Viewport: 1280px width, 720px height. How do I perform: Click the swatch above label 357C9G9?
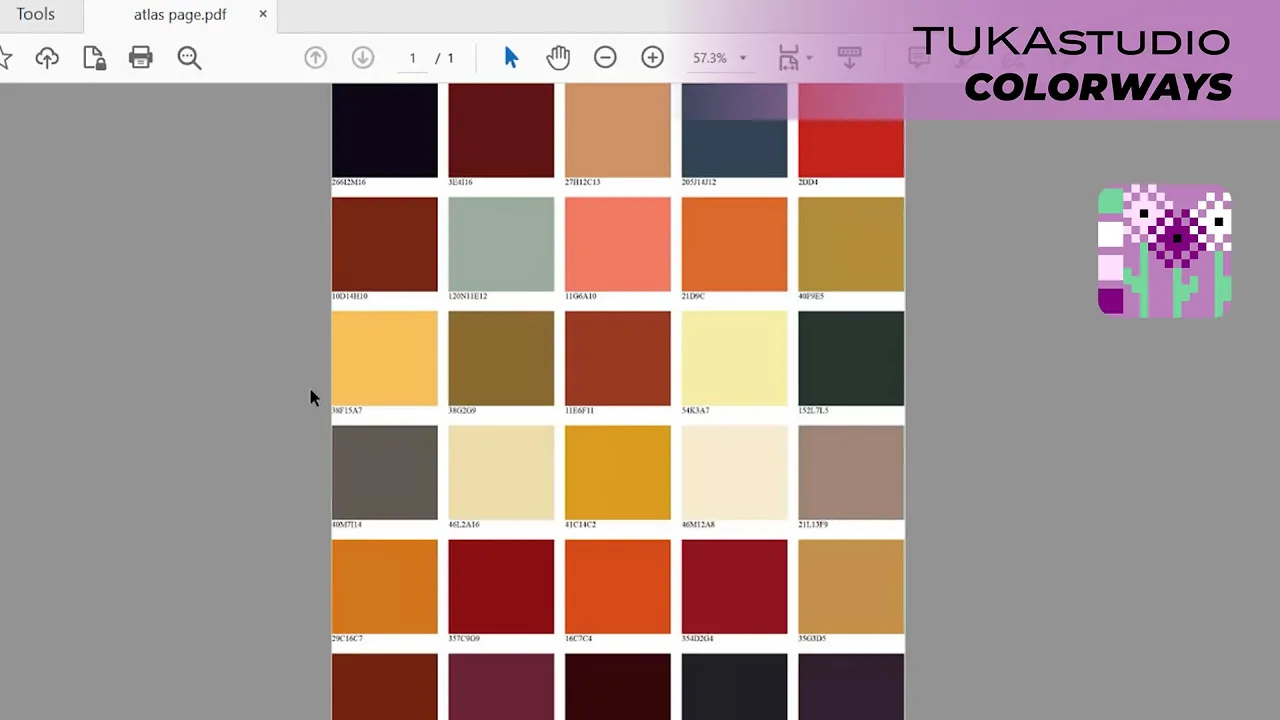pyautogui.click(x=501, y=586)
